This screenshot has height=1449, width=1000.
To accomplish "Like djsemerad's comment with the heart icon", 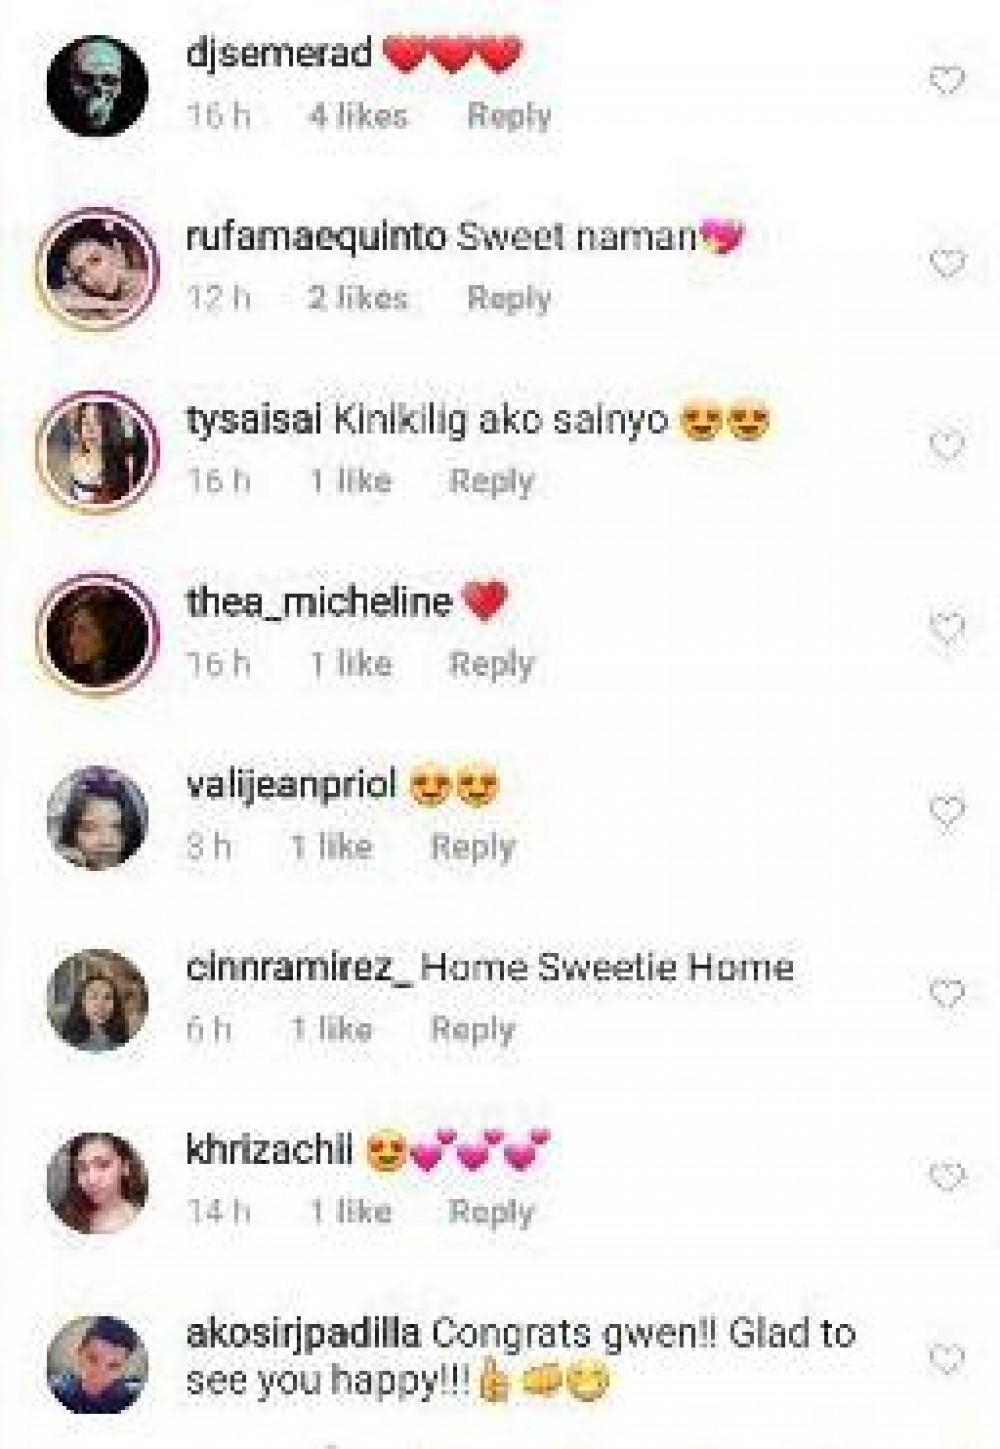I will point(946,81).
